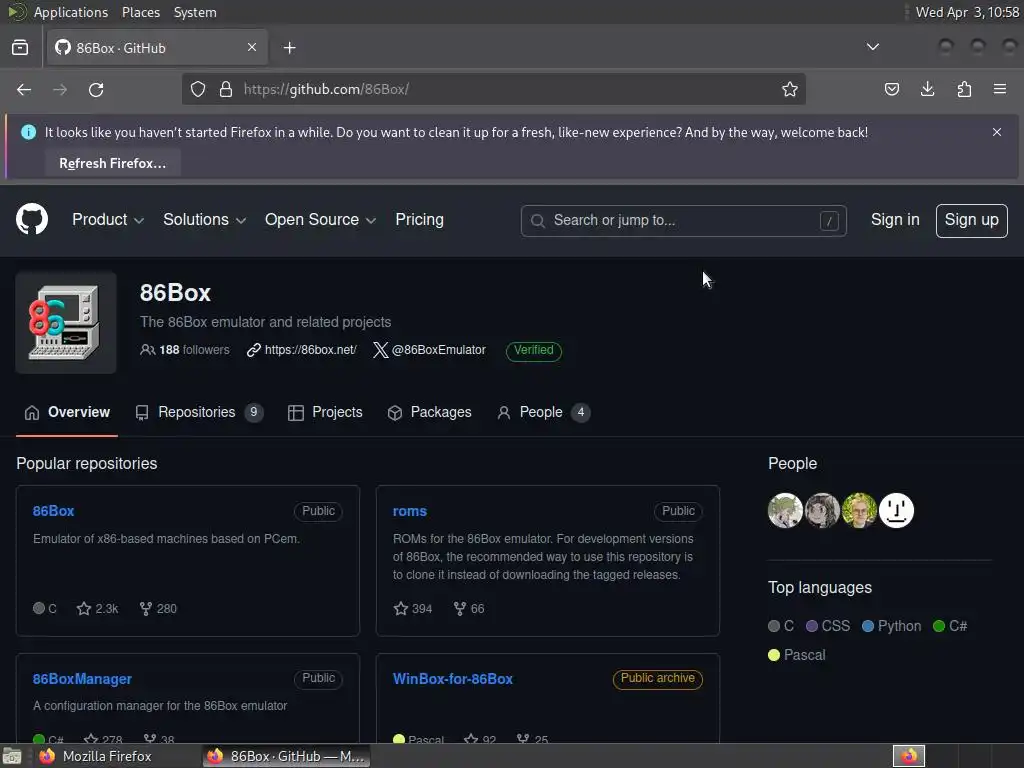The image size is (1024, 768).
Task: Click the fourth smiley-face member avatar
Action: click(897, 511)
